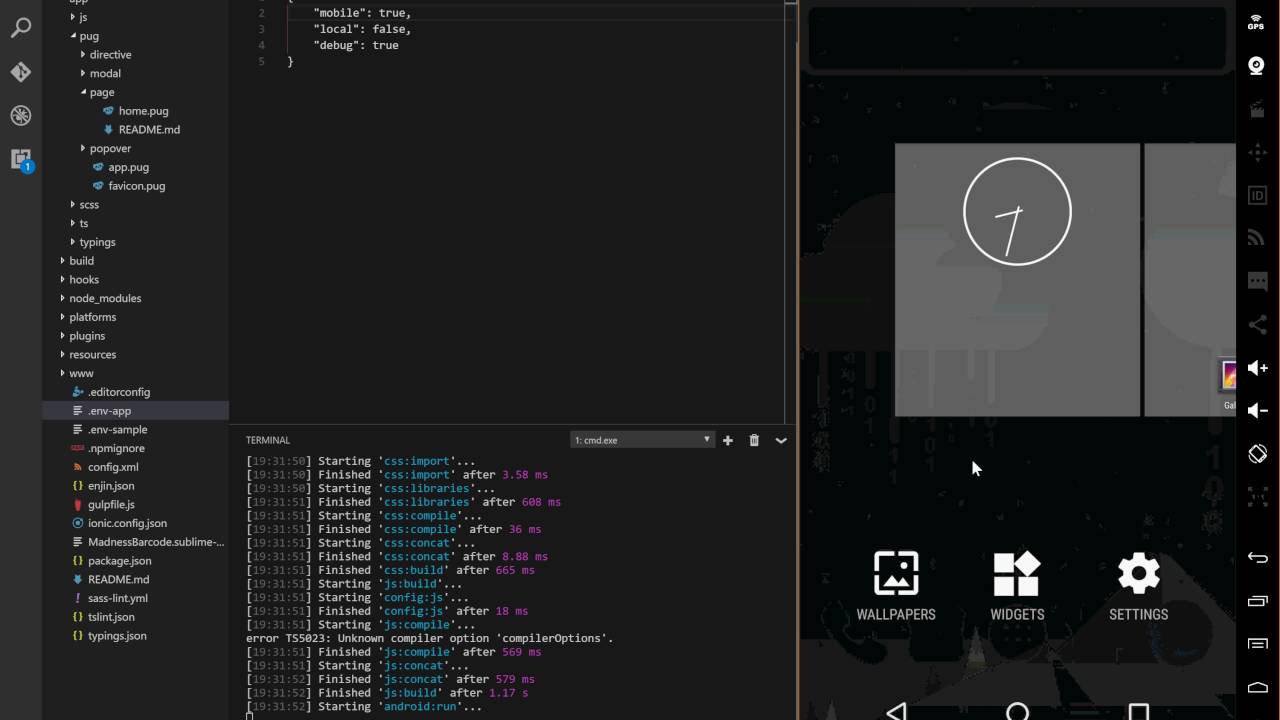Increase emulator volume

(1258, 368)
